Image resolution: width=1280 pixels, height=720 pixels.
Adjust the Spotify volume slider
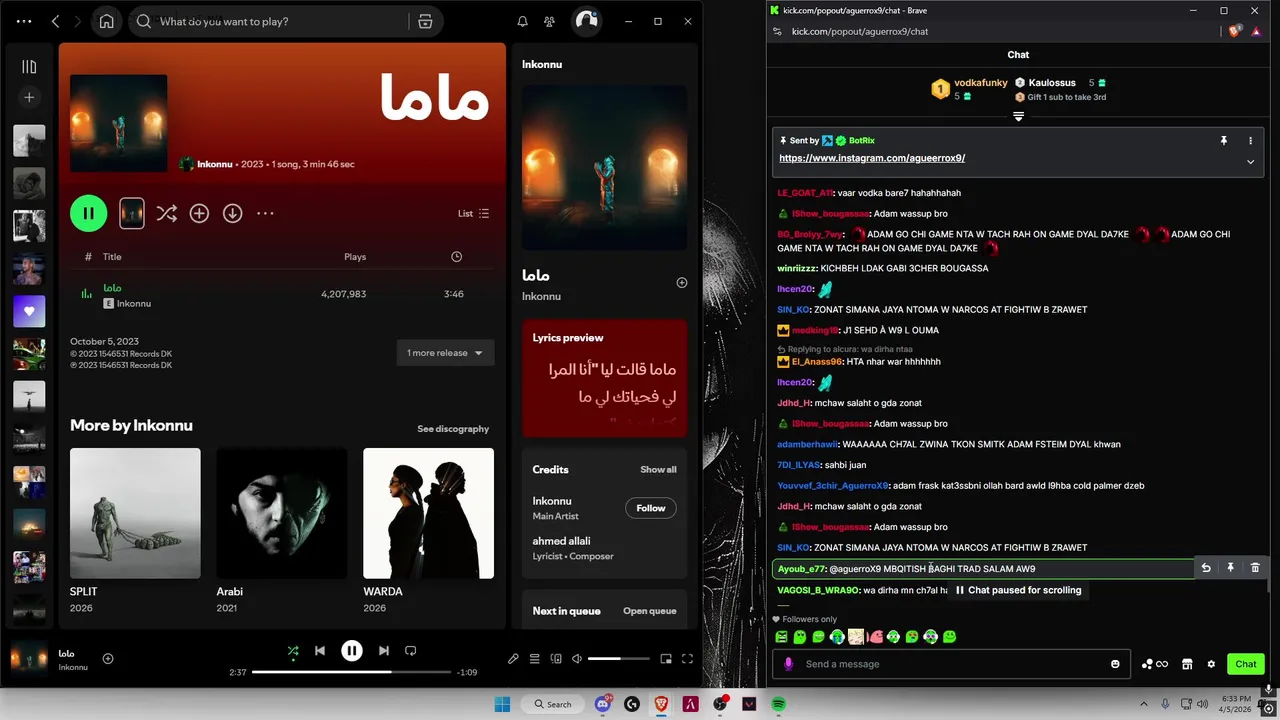coord(617,659)
